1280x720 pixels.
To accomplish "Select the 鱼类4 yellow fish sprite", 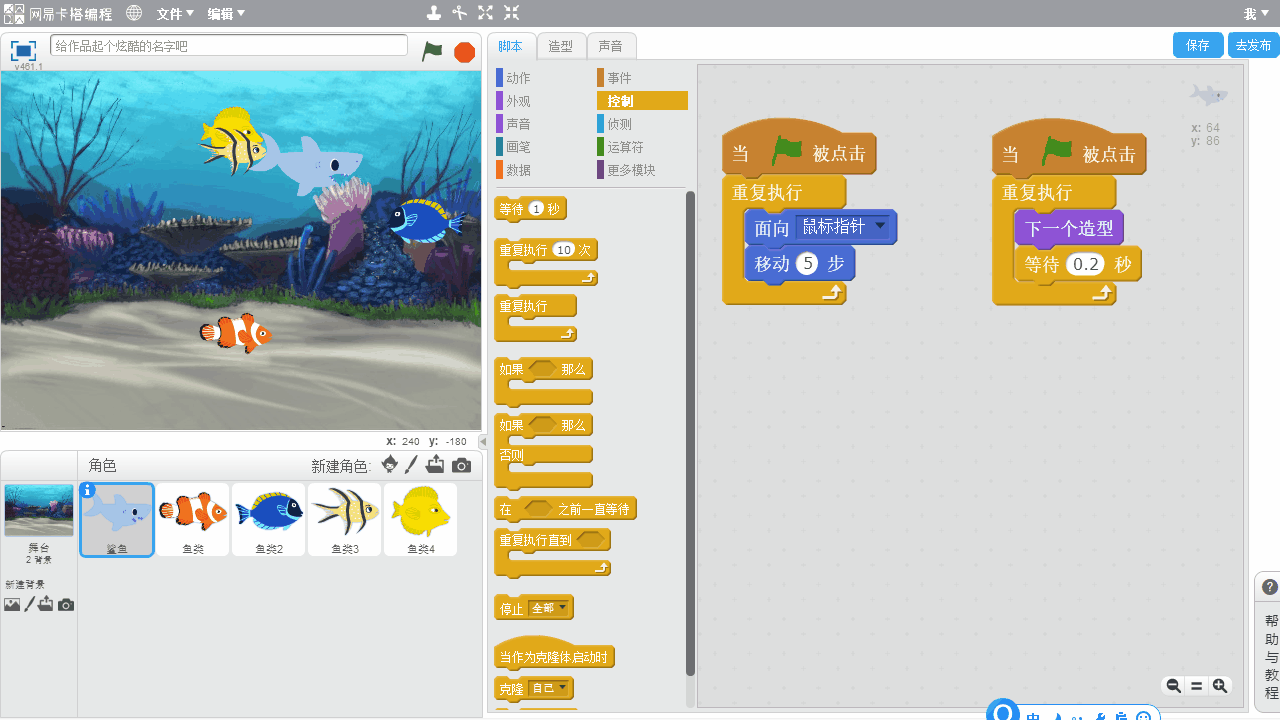I will 420,519.
